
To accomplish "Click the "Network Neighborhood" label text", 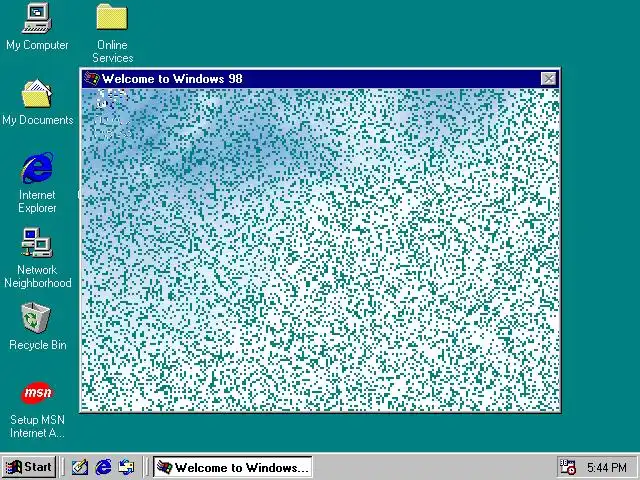I will [38, 276].
